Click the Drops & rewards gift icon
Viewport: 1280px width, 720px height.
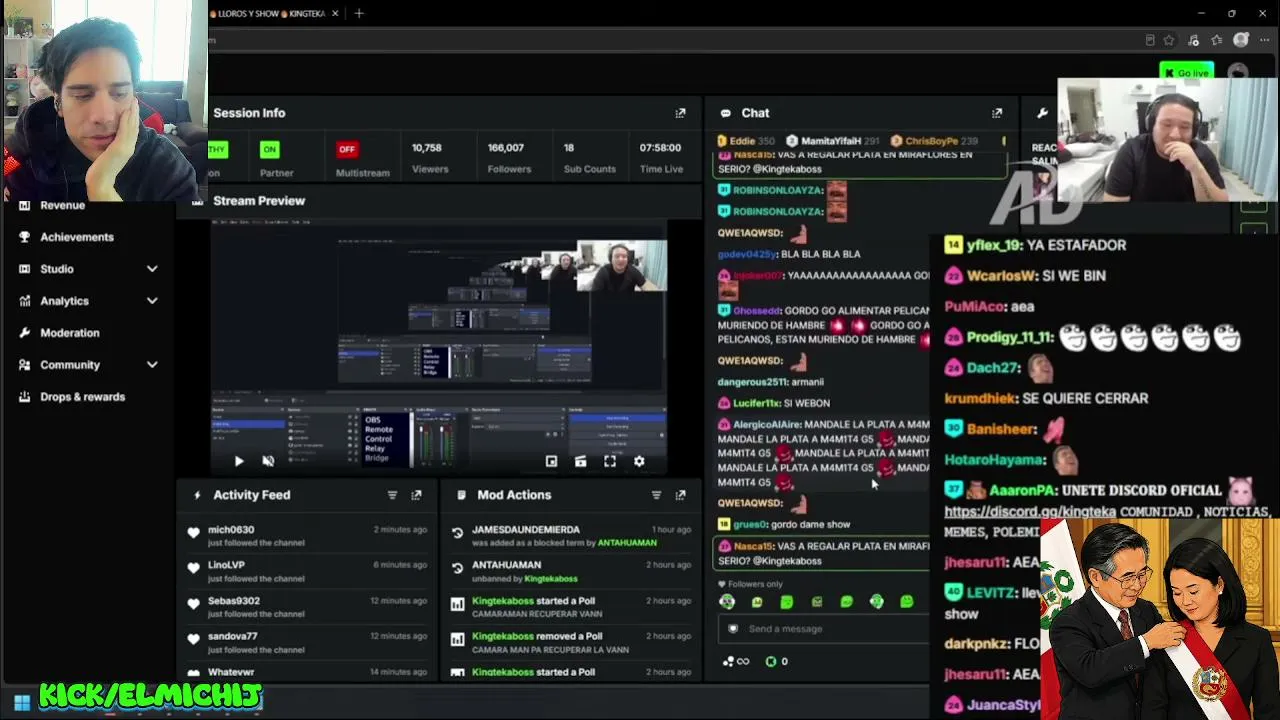point(24,397)
